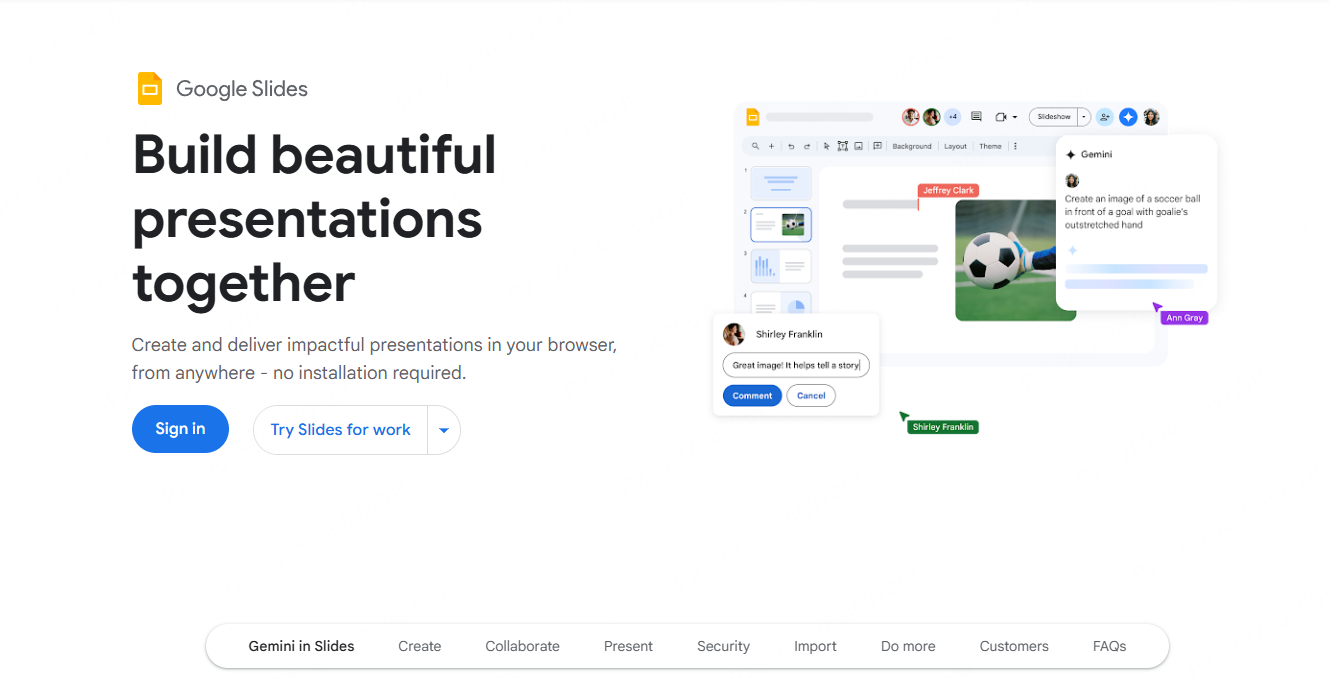Open the three-dot more options in toolbar

[1016, 146]
